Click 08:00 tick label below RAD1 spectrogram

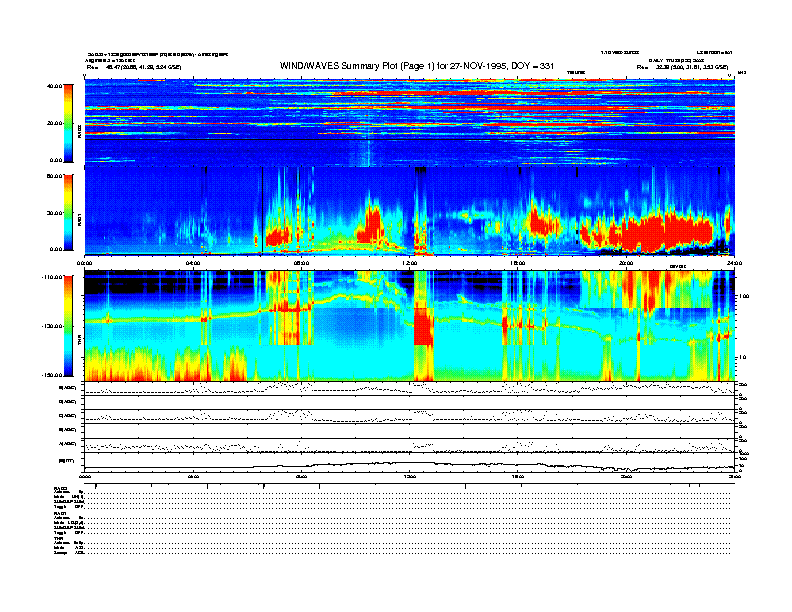(302, 263)
